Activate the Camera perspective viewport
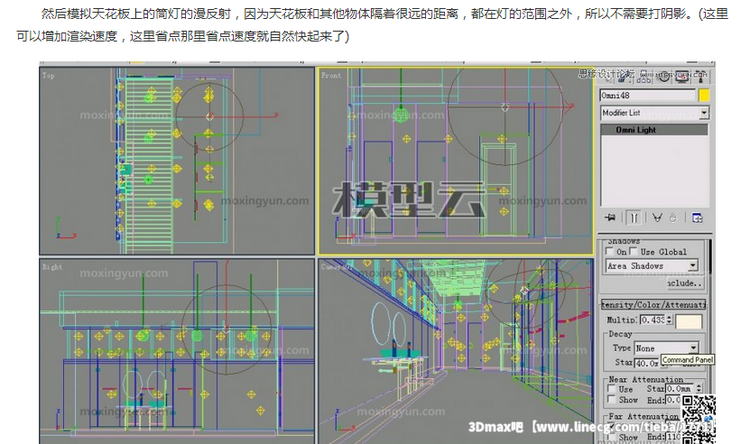750x444 pixels. point(456,352)
